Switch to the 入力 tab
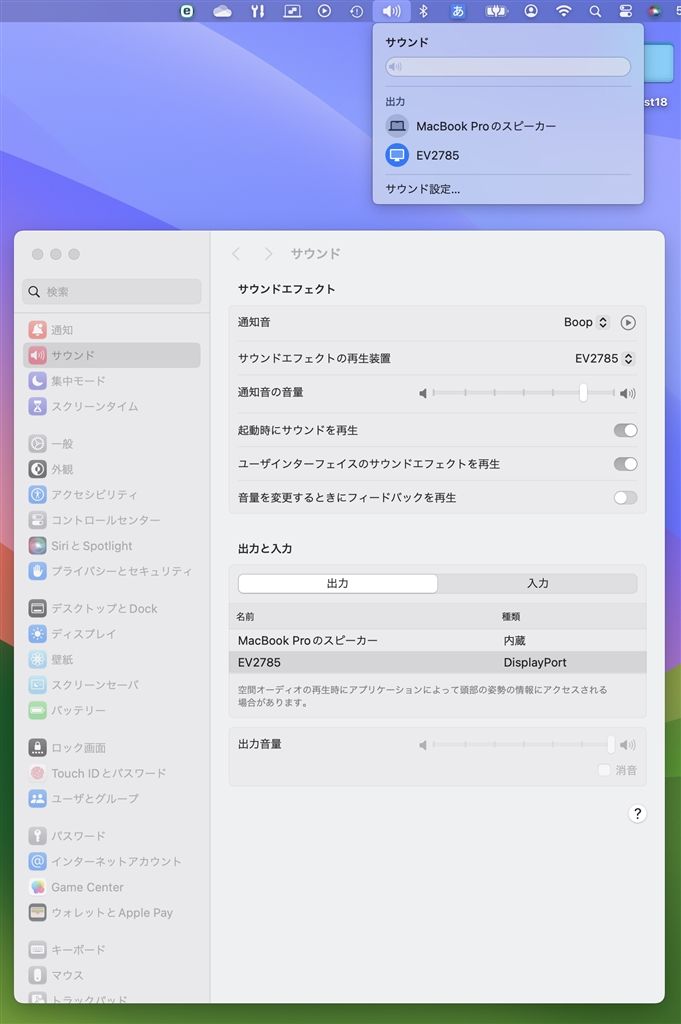 tap(537, 584)
